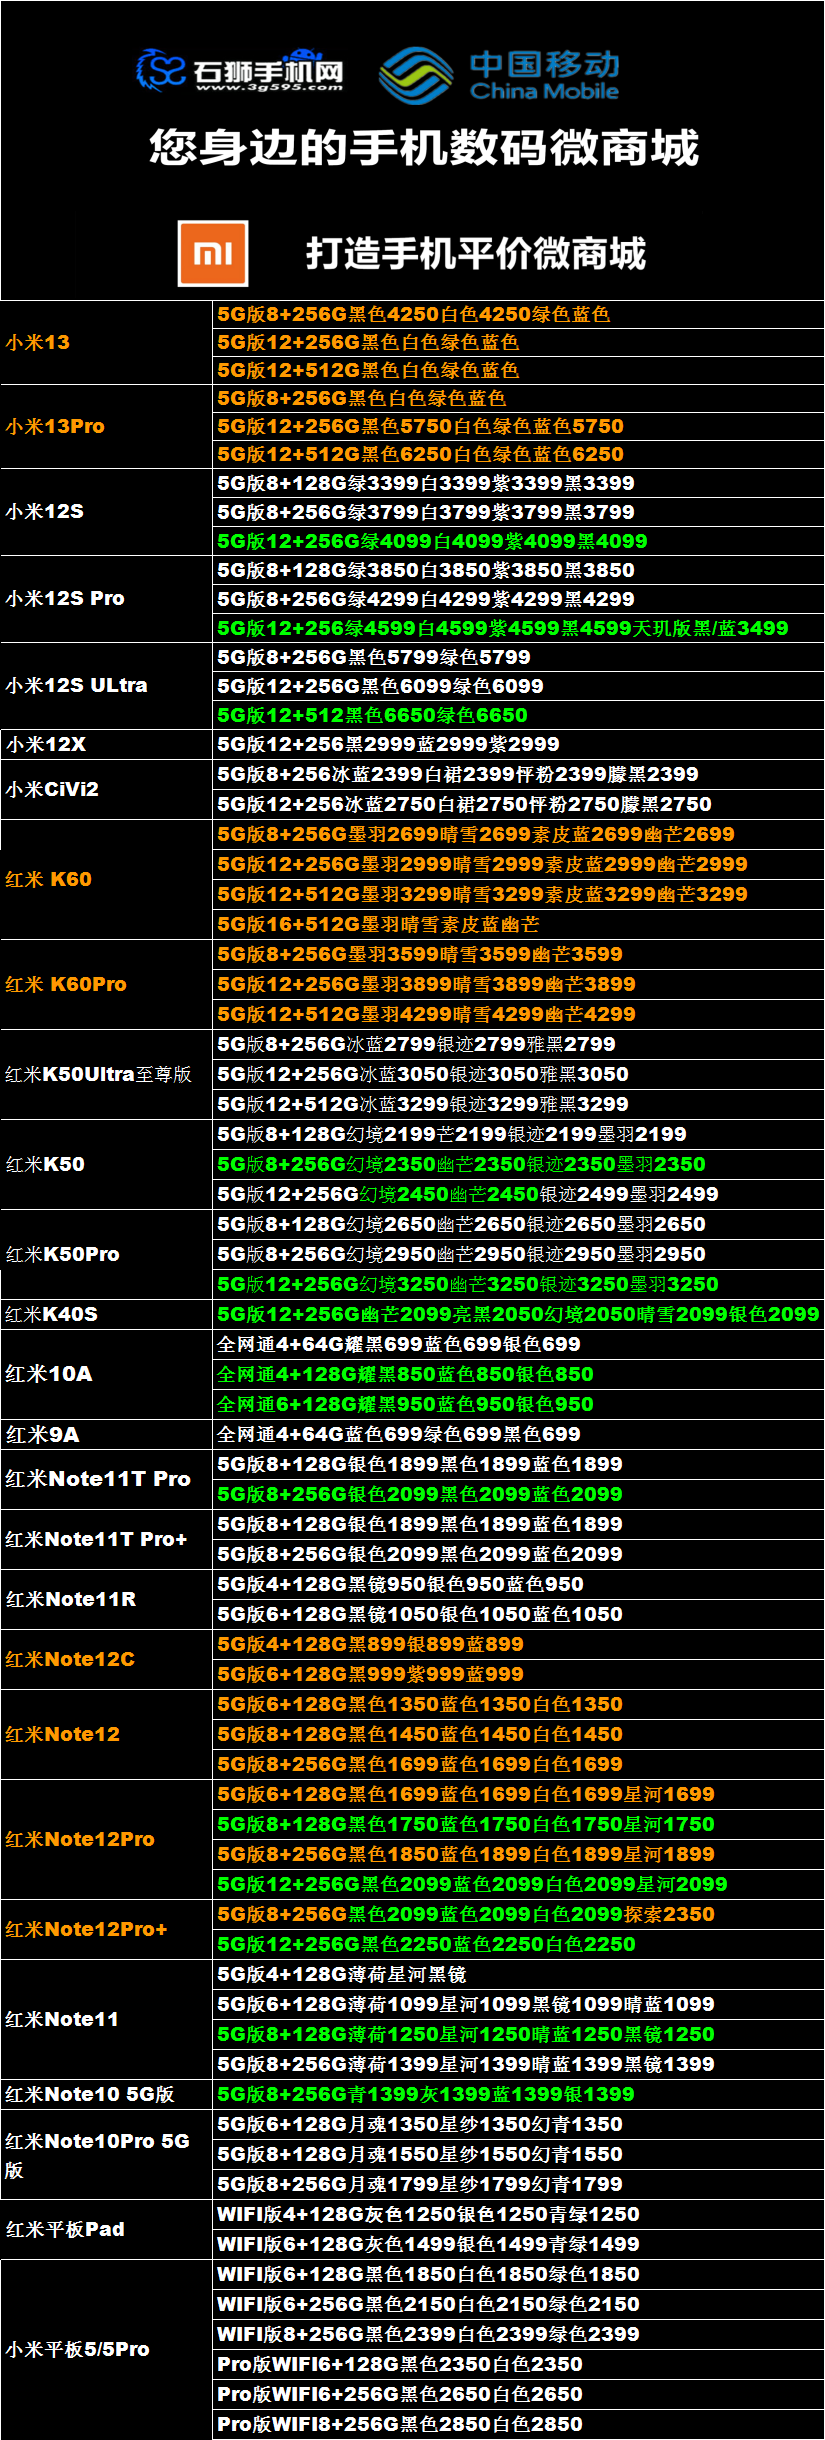Select the row starting "5G版12+256G幻境3250"
Image resolution: width=825 pixels, height=2440 pixels.
point(519,1284)
